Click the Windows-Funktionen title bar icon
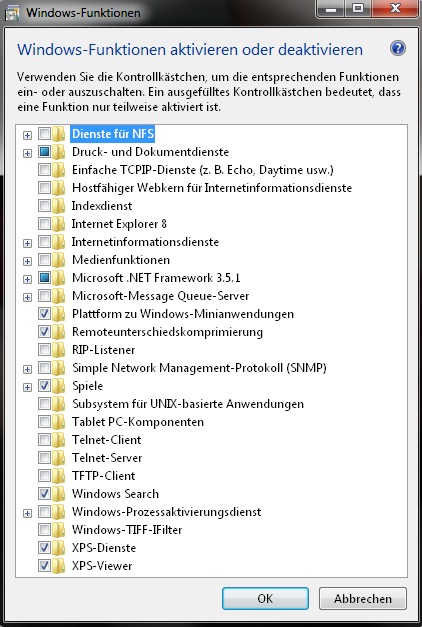 [x=12, y=13]
